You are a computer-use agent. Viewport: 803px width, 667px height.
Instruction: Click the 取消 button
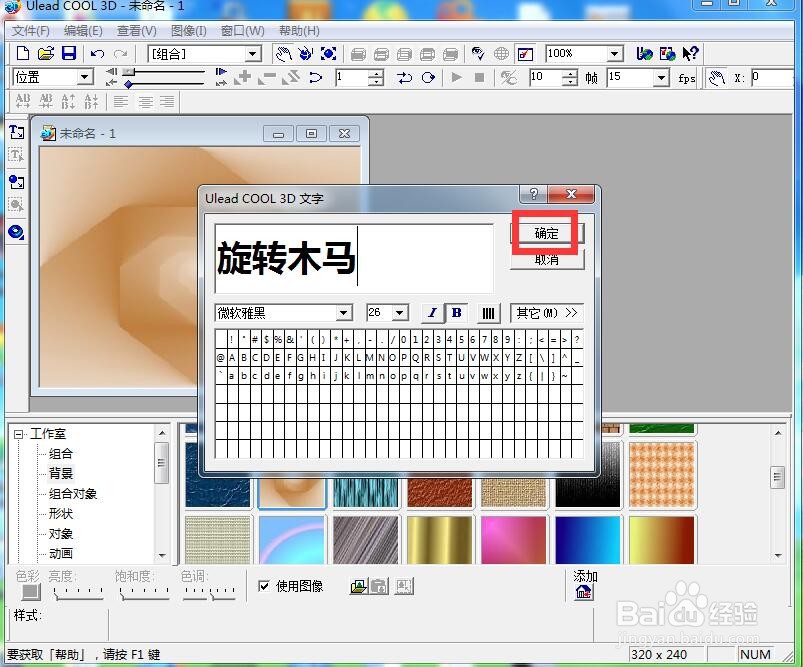point(546,260)
